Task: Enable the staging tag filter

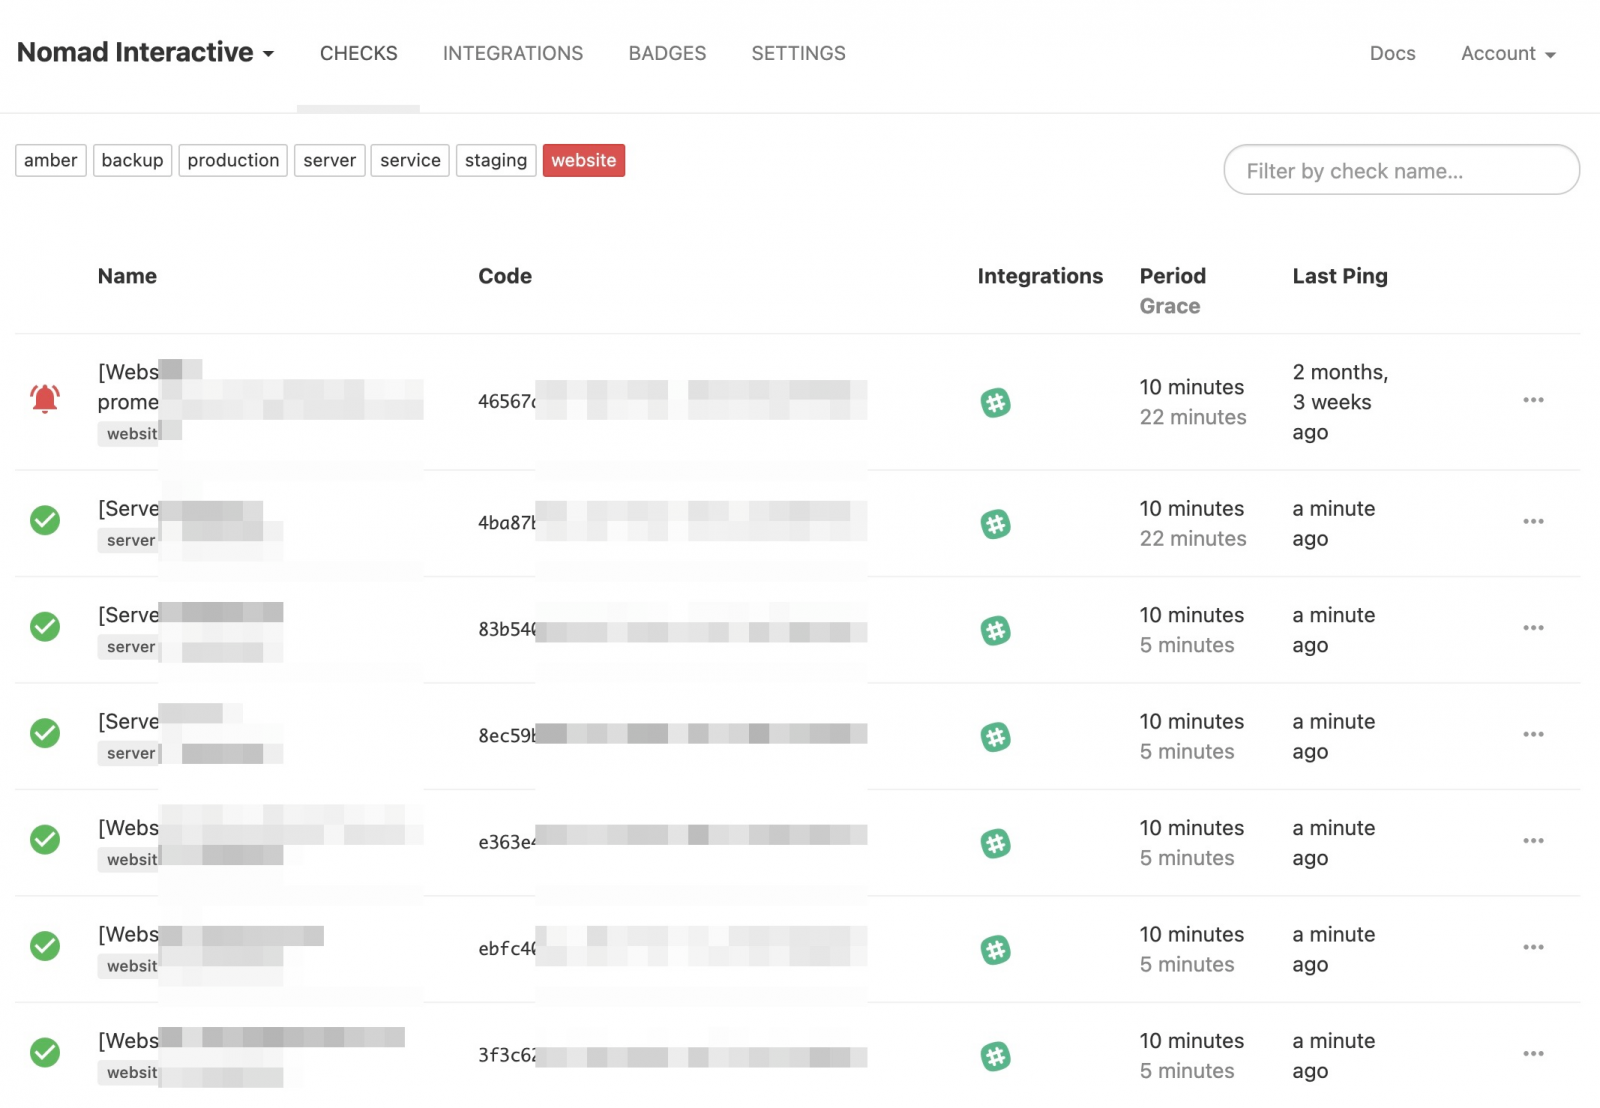Action: [495, 161]
